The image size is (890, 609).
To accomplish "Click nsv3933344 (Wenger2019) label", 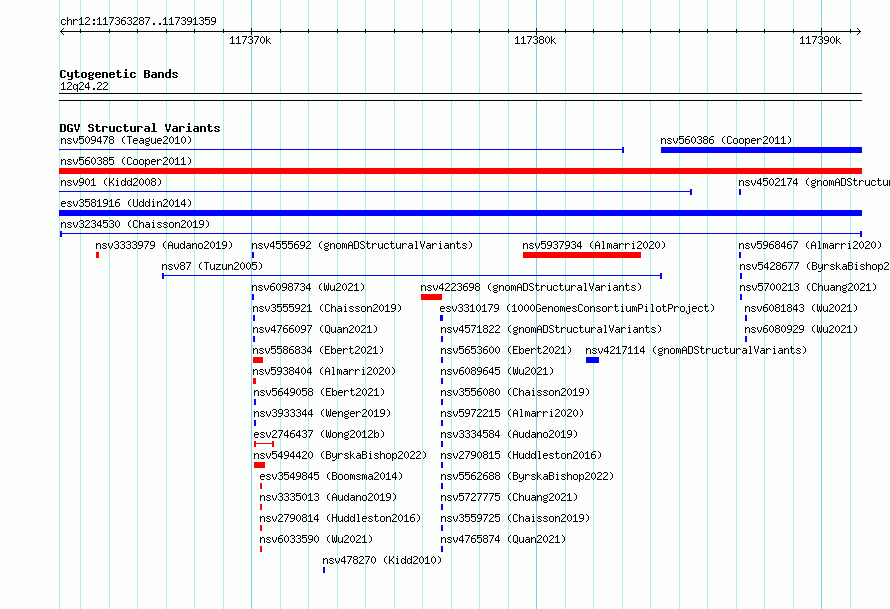I will click(322, 413).
